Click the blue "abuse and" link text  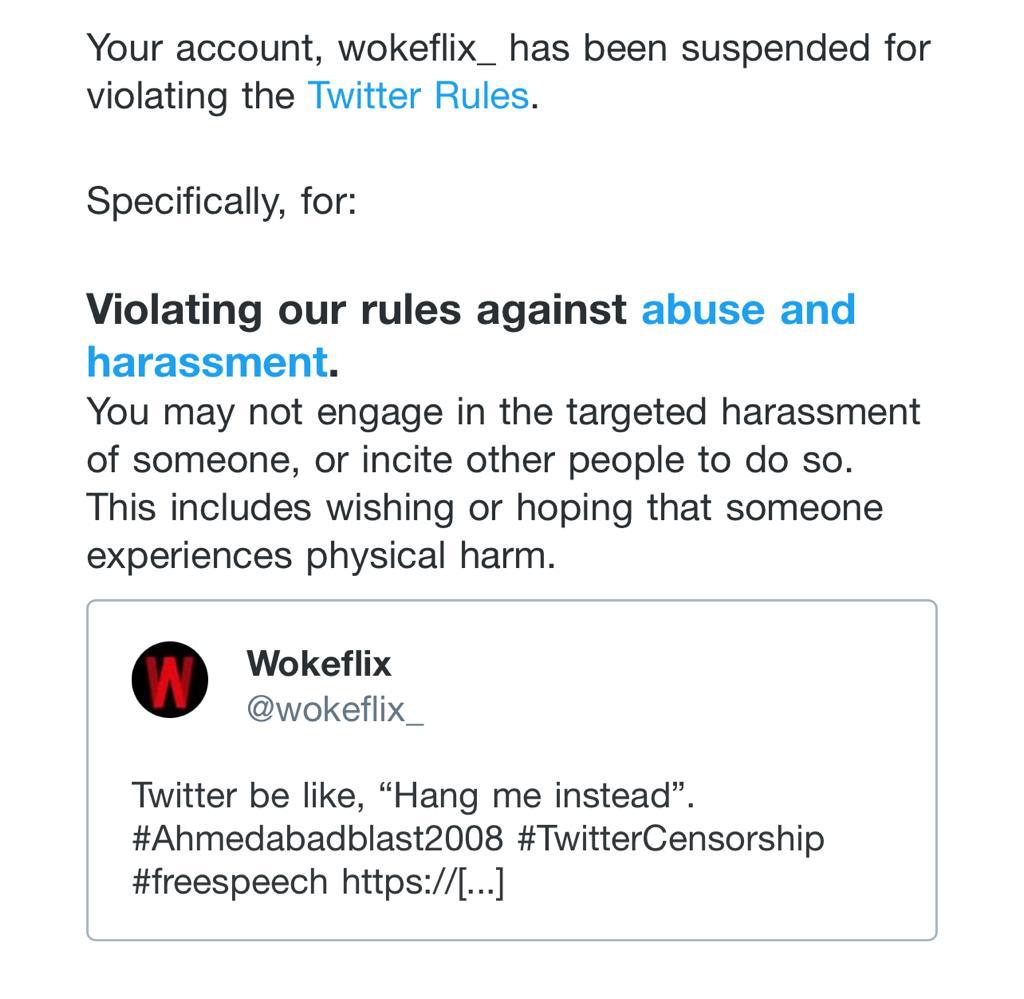coord(748,309)
